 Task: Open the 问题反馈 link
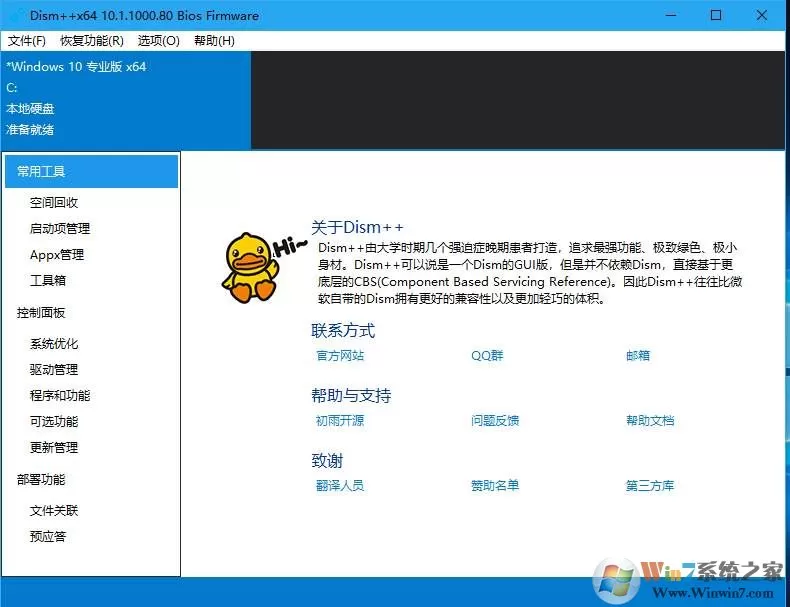point(495,421)
